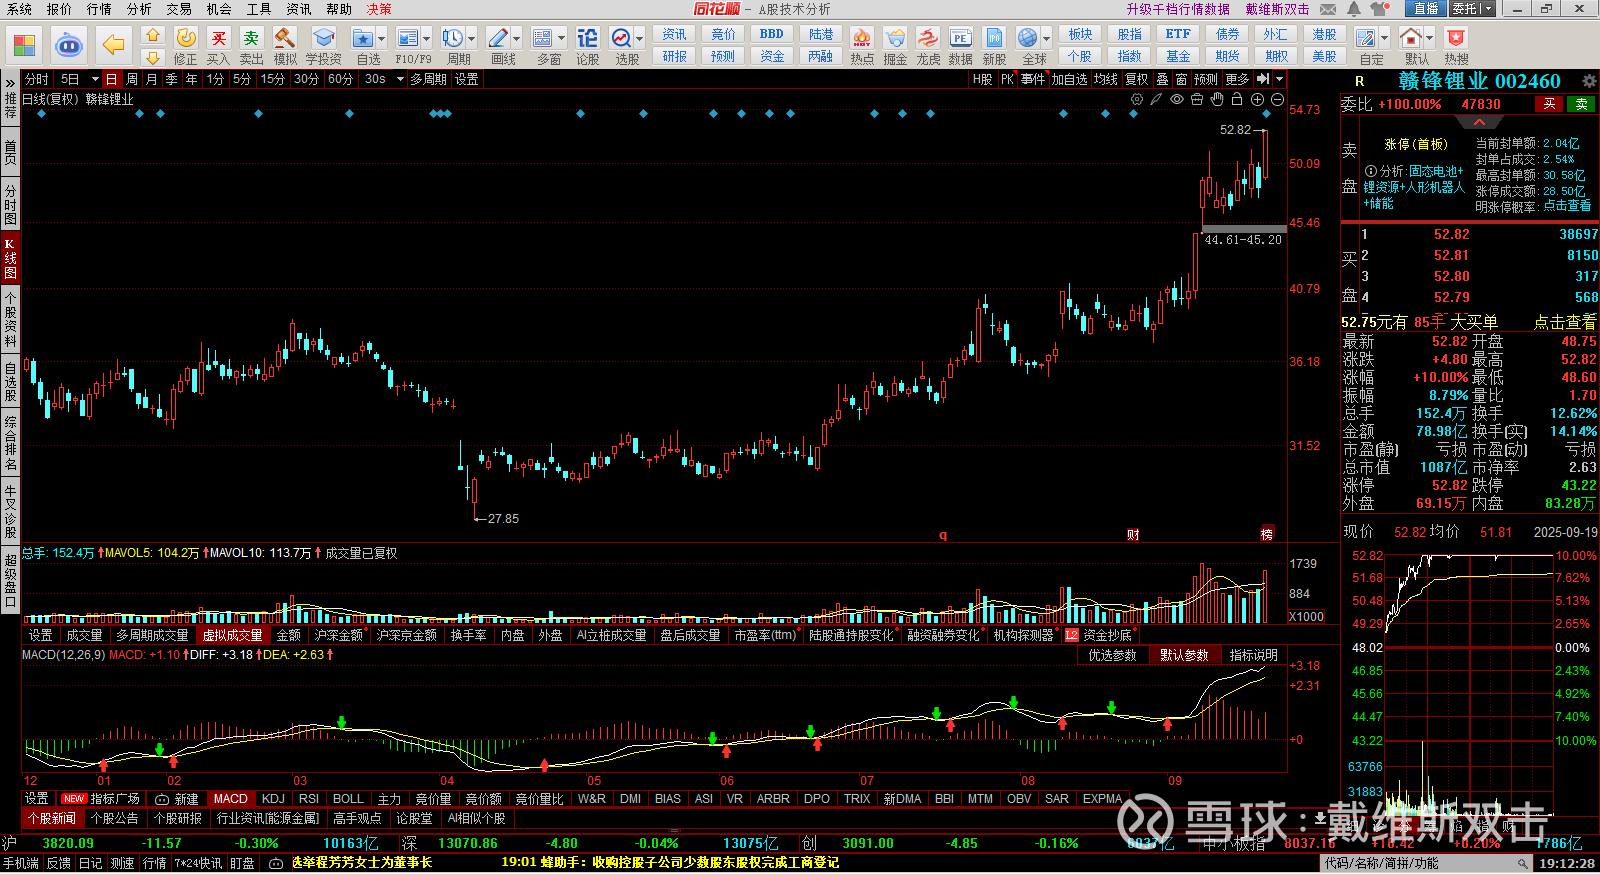Viewport: 1600px width, 875px height.
Task: Click the red 买 button beside 委比
Action: 1549,104
